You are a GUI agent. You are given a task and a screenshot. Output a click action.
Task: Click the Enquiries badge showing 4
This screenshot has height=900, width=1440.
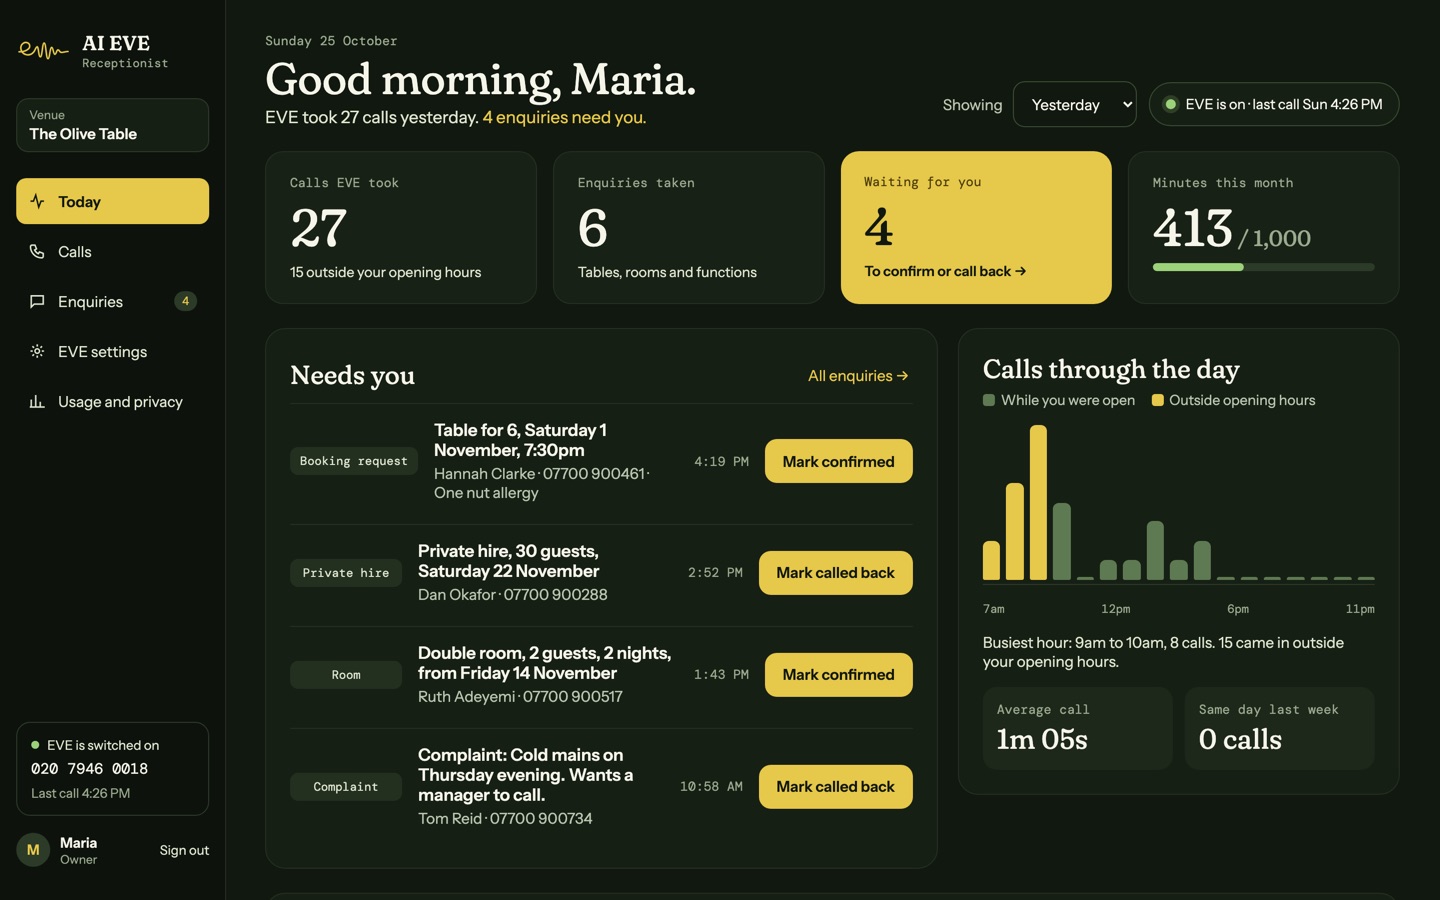185,301
